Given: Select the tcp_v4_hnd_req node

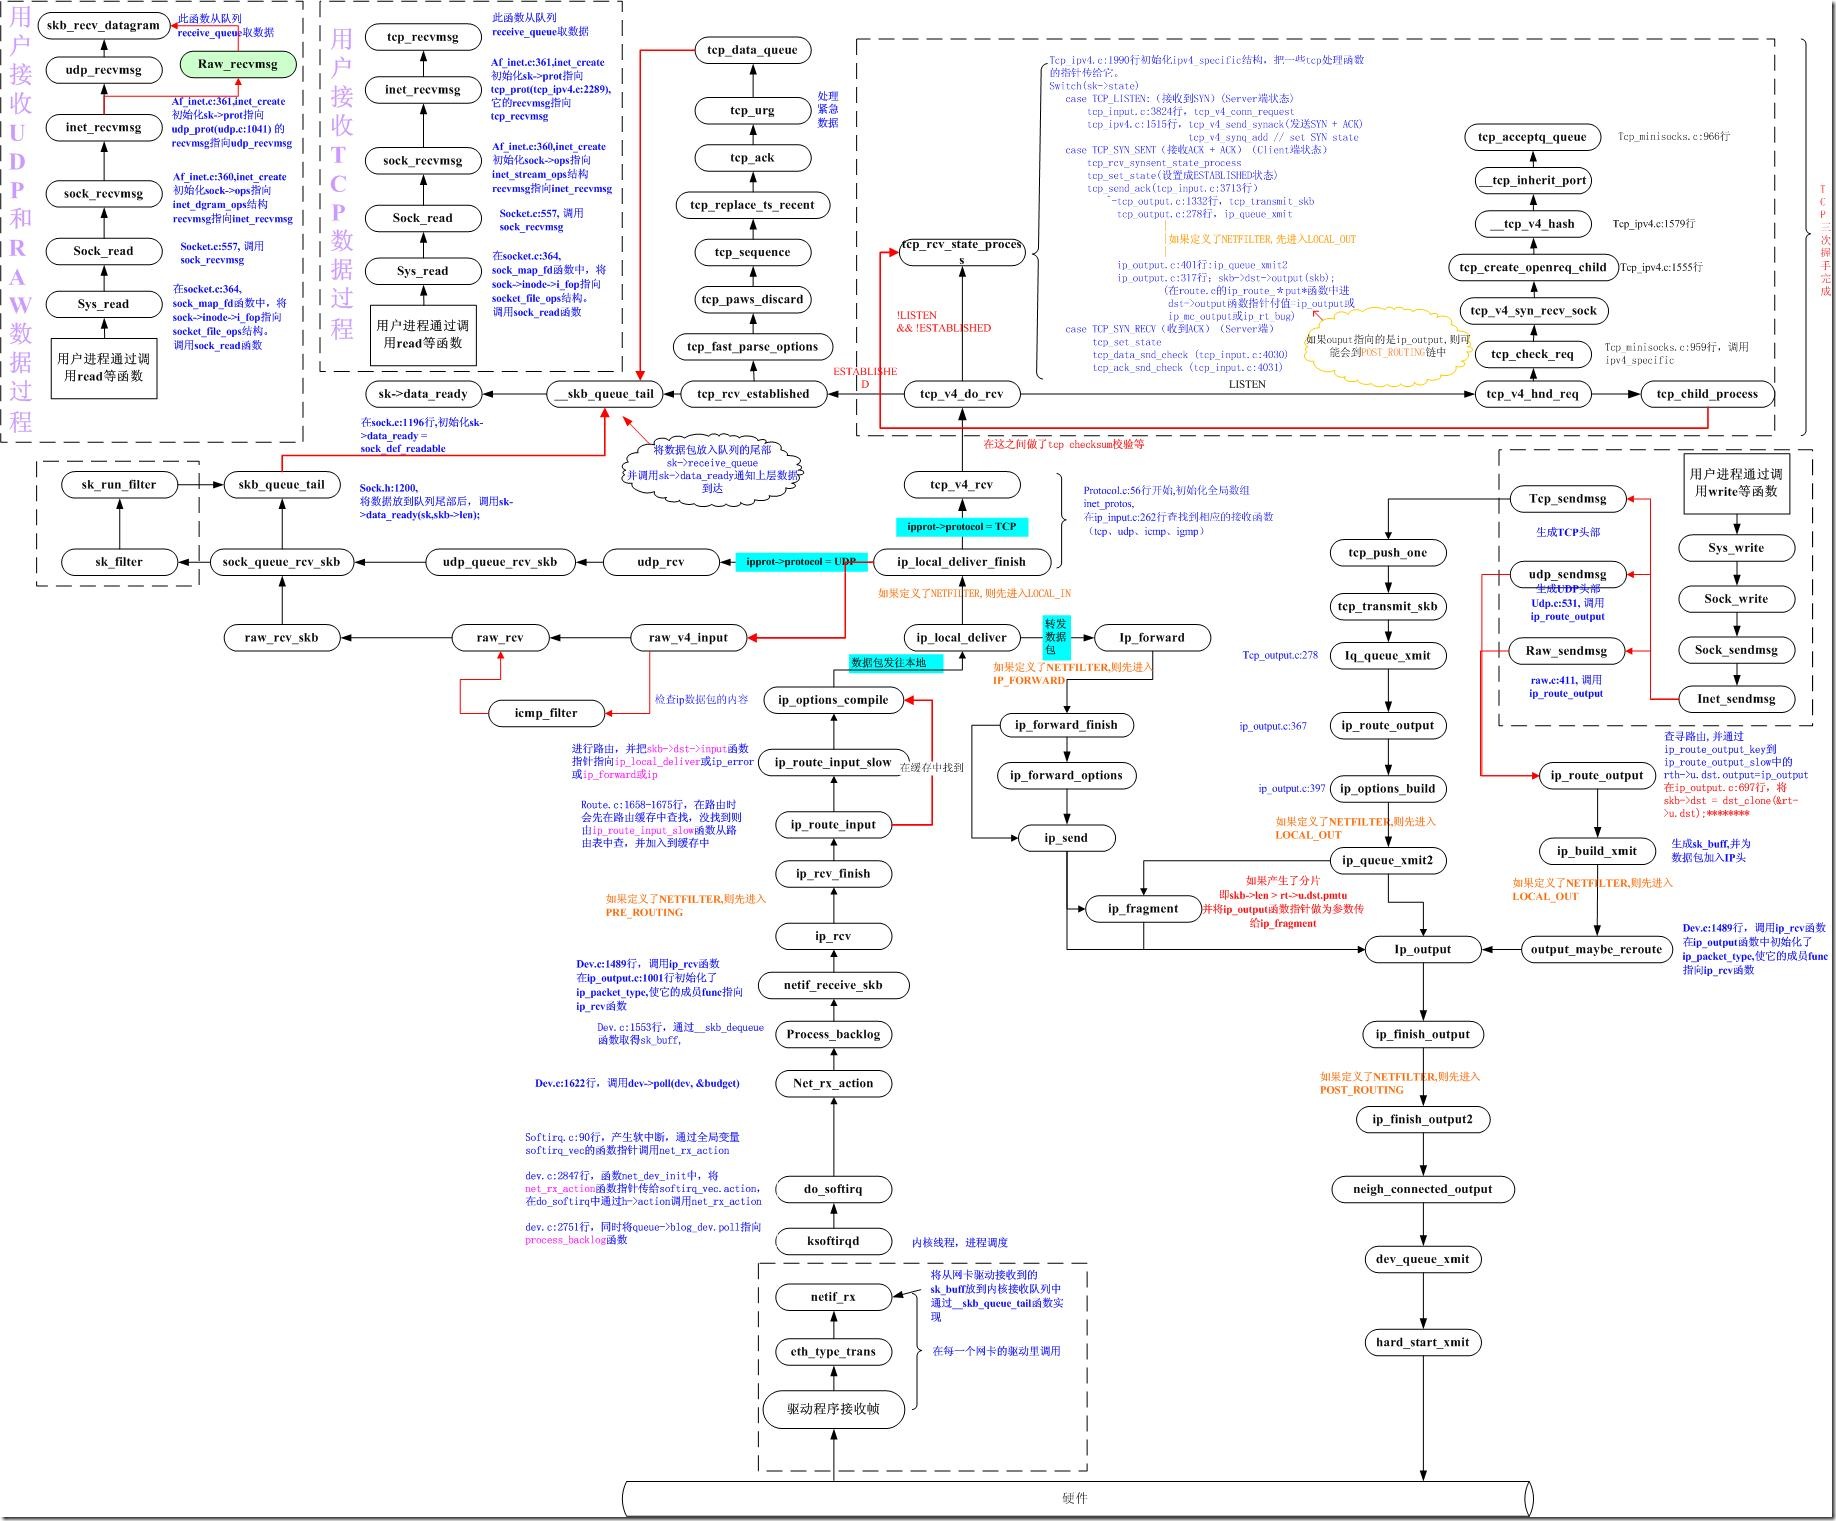Looking at the screenshot, I should pos(1533,394).
